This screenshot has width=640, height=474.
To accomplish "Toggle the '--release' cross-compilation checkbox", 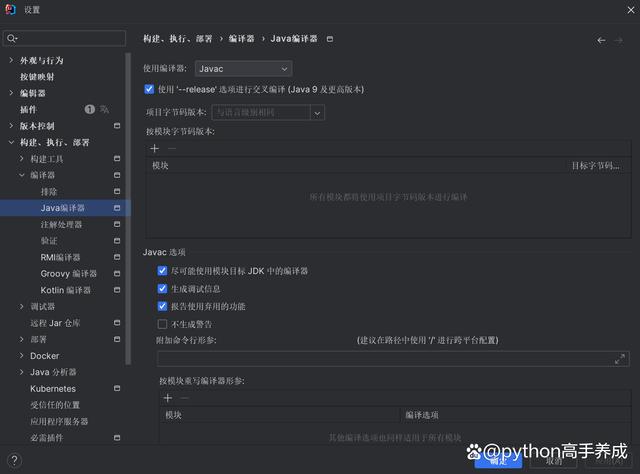I will [149, 89].
